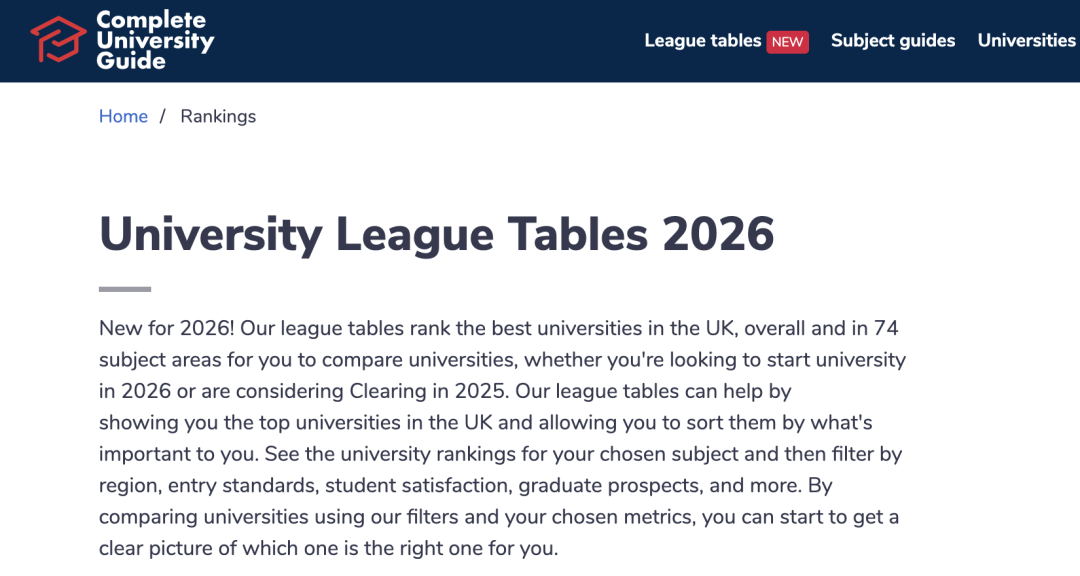Open the Subject guides menu item
The width and height of the screenshot is (1080, 576).
pos(892,41)
